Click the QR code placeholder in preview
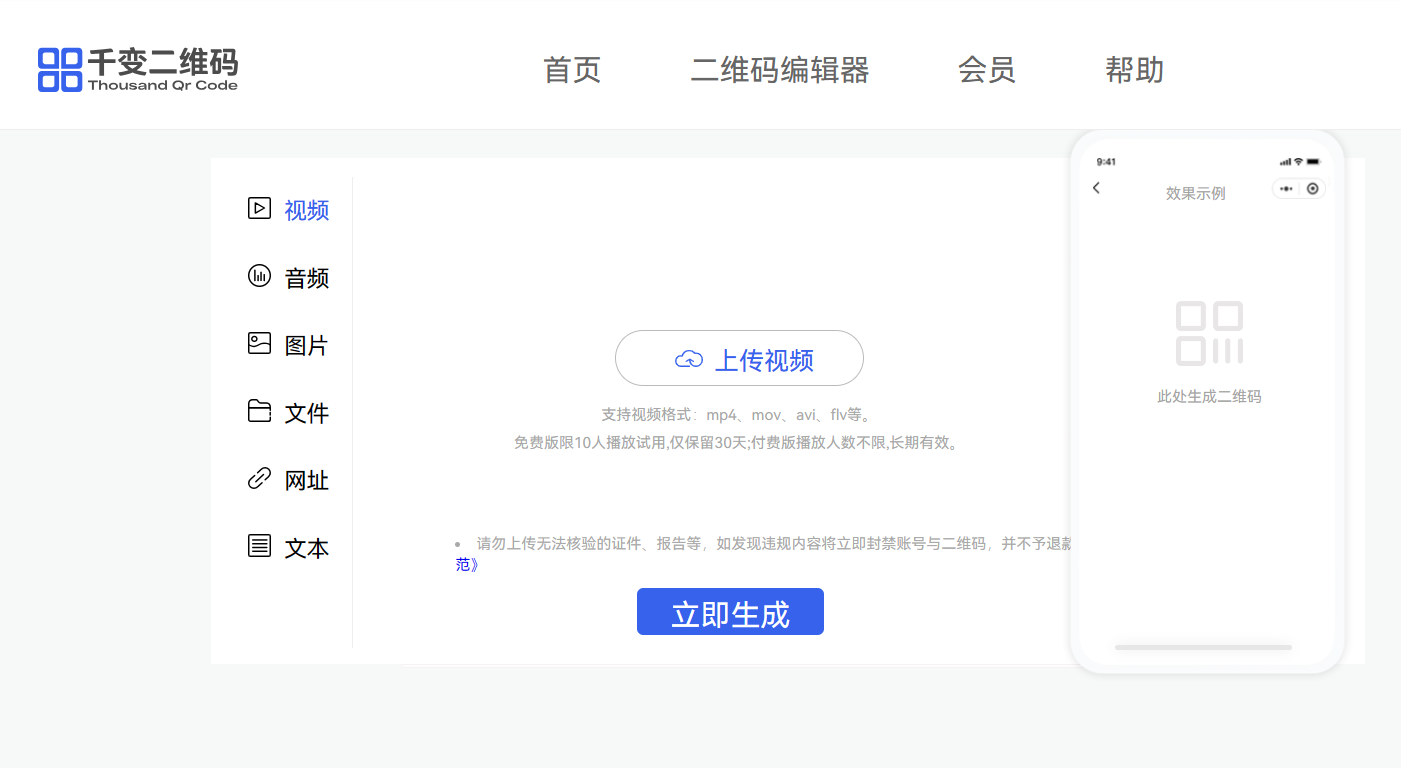This screenshot has height=777, width=1401. (x=1209, y=334)
